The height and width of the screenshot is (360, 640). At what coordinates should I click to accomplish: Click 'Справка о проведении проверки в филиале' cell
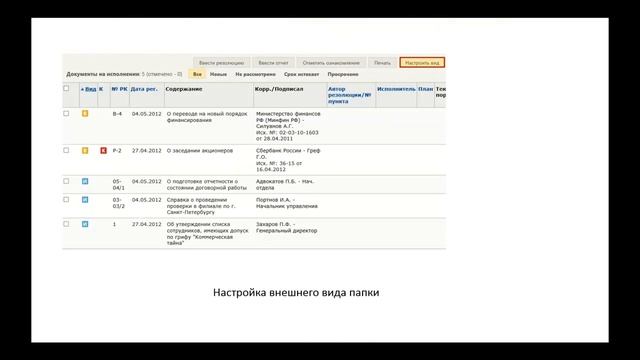coord(201,206)
